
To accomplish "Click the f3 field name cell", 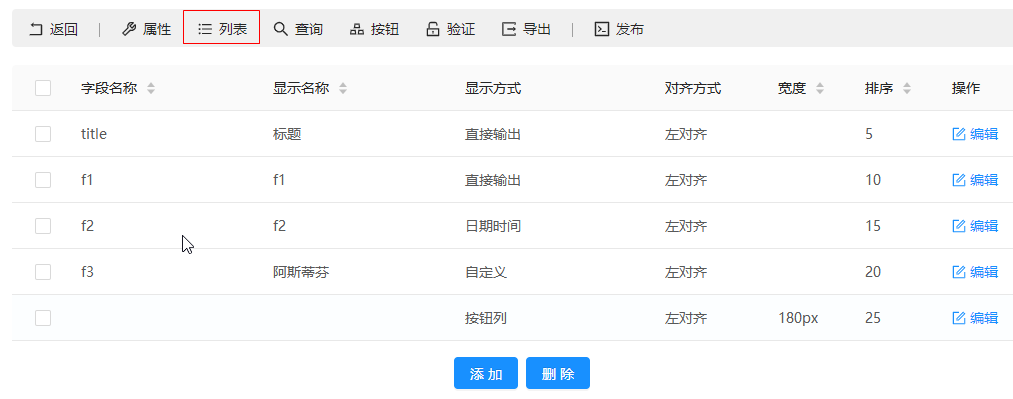I will [87, 272].
